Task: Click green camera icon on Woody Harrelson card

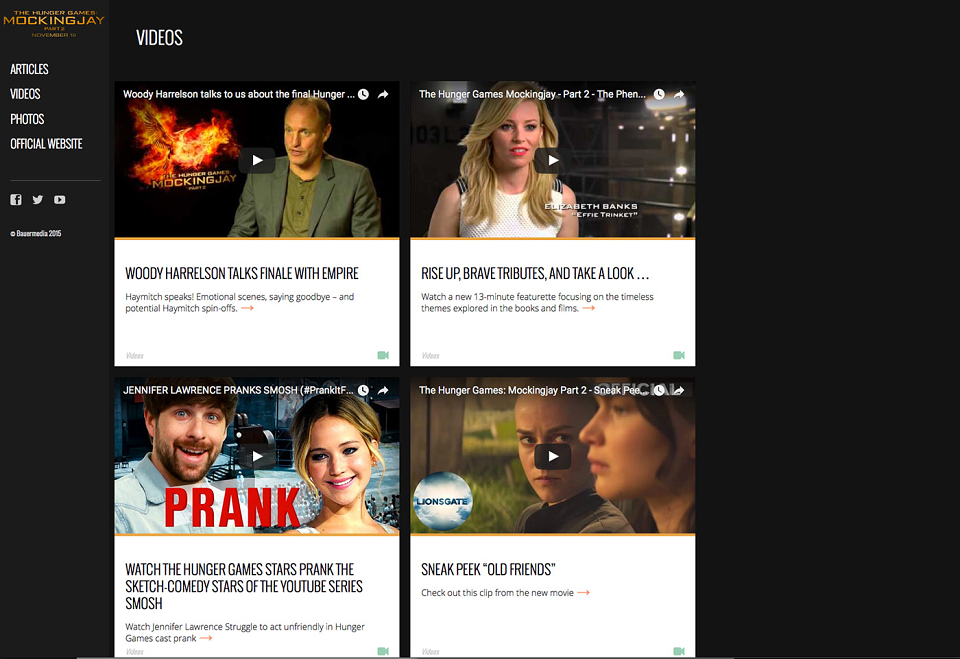Action: point(383,355)
